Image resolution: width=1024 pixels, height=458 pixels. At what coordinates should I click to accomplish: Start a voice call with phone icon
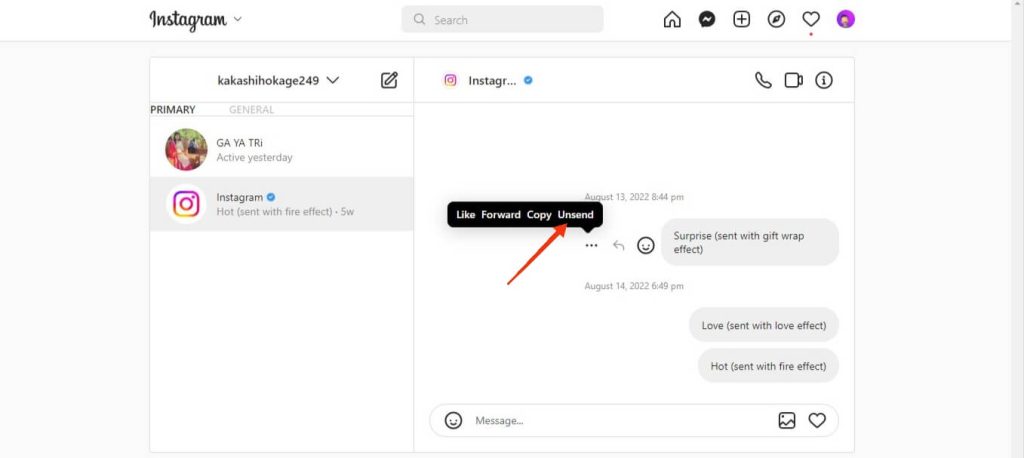point(763,80)
